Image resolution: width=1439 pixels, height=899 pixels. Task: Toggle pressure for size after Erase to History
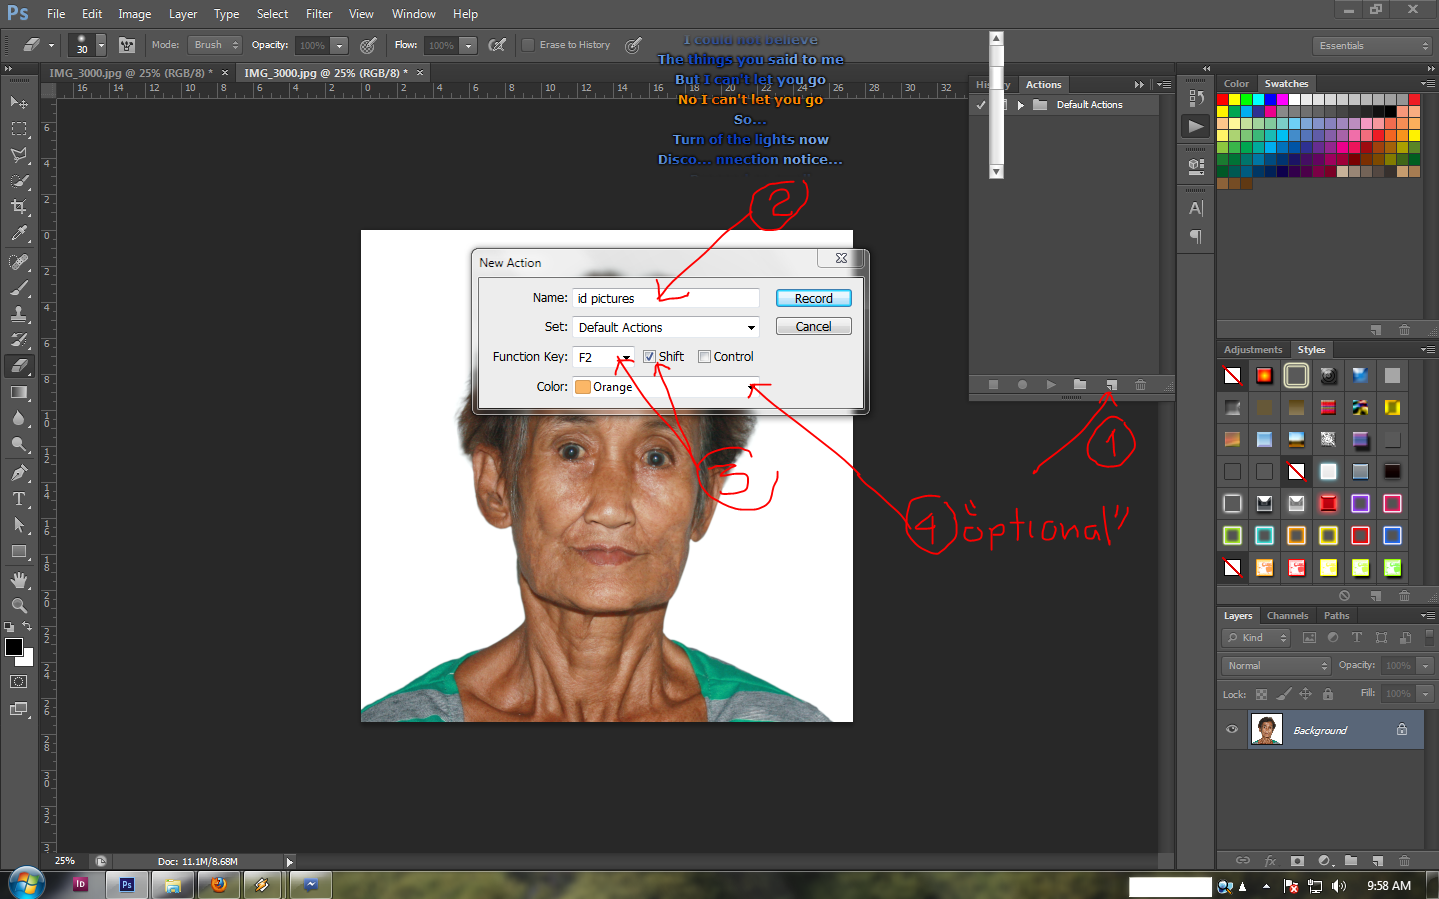coord(633,45)
